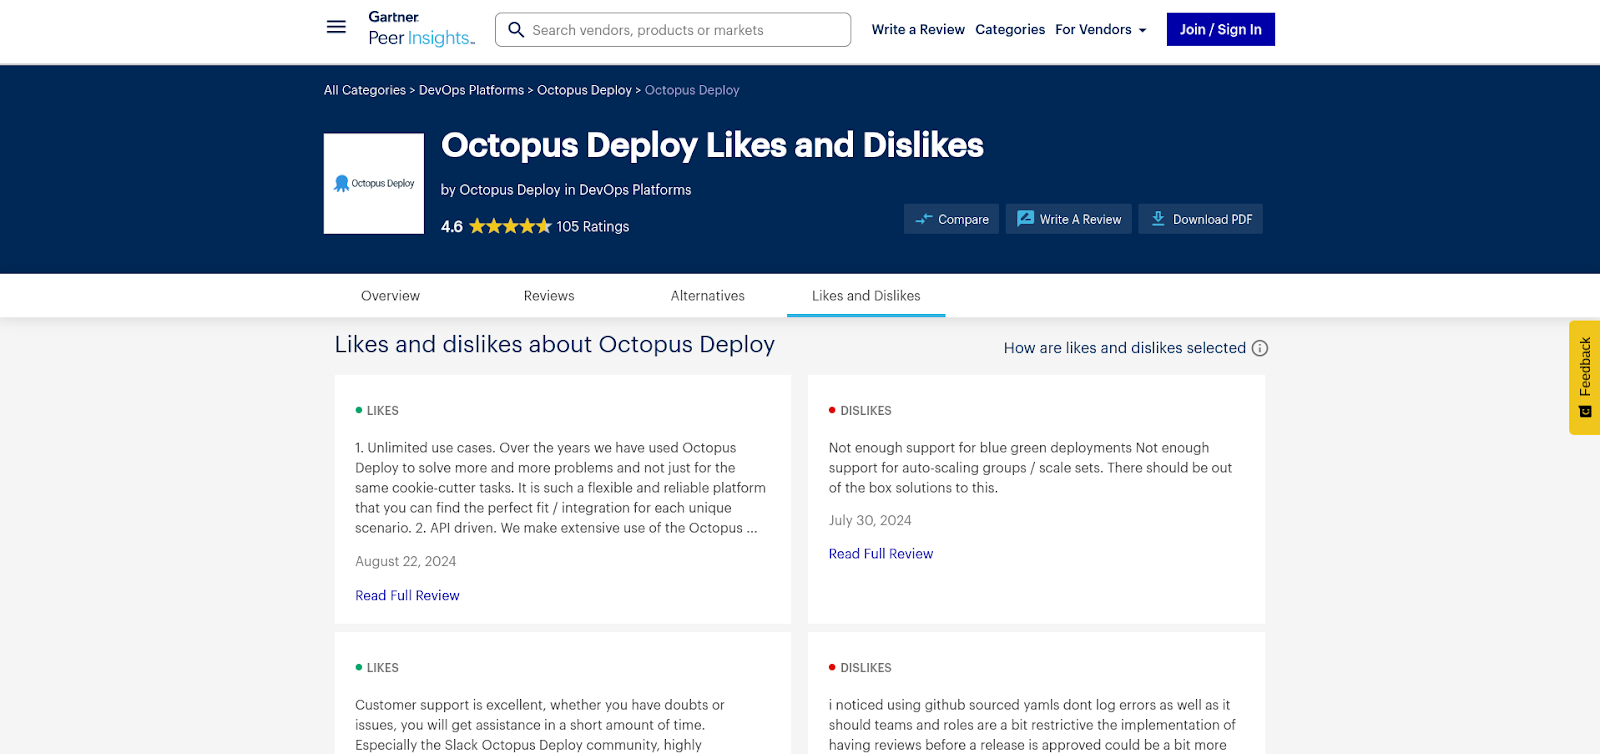Open the Octopus Deploy vendor breadcrumb
This screenshot has height=754, width=1600.
(584, 90)
